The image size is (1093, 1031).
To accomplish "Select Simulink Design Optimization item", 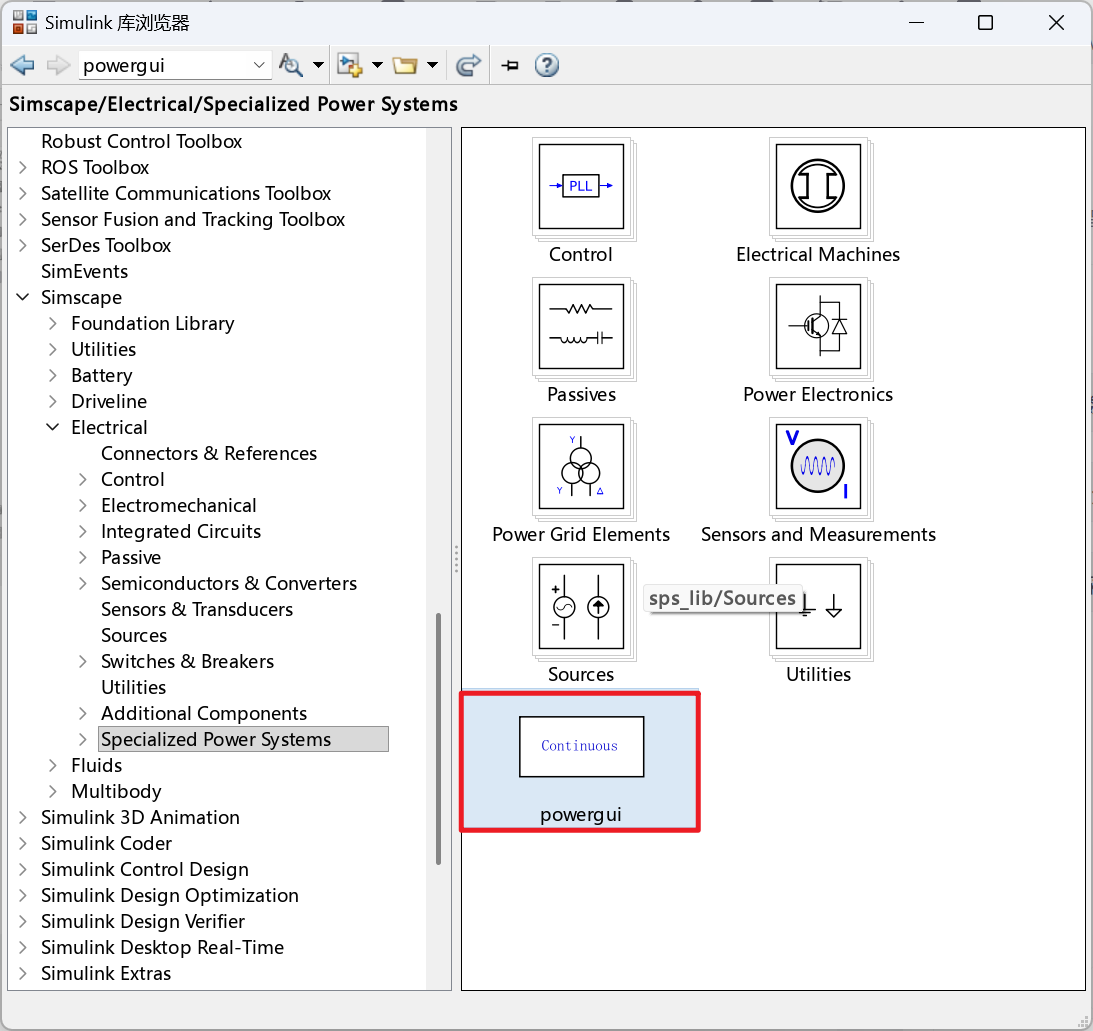I will (x=170, y=896).
